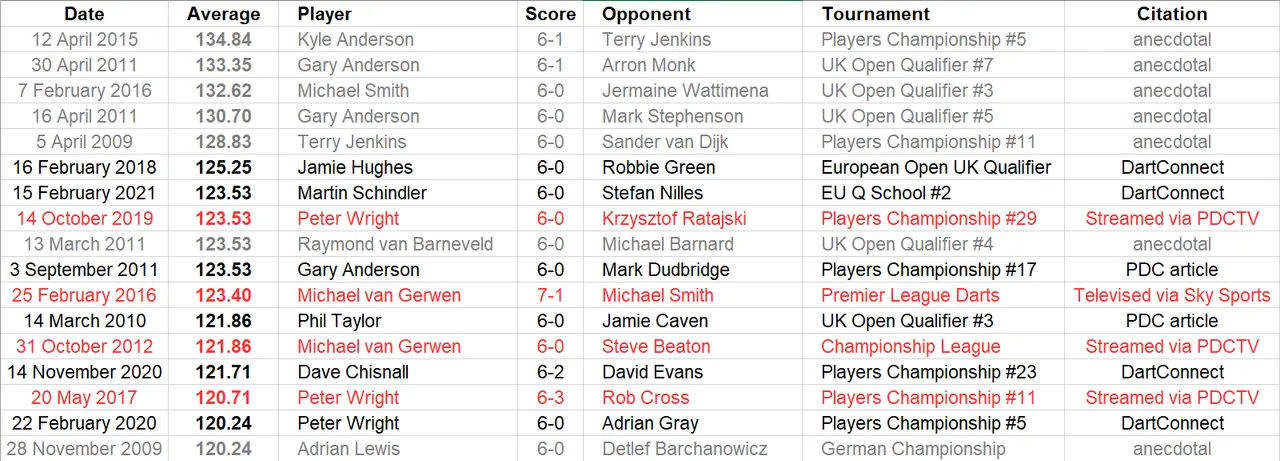The height and width of the screenshot is (461, 1280).
Task: Select the Jamie Hughes cell
Action: 398,168
